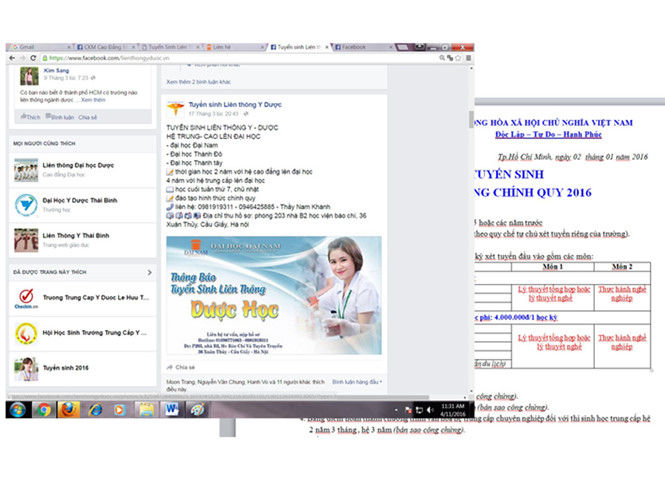The width and height of the screenshot is (665, 499).
Task: Open Microsoft Word from the taskbar
Action: pos(171,409)
